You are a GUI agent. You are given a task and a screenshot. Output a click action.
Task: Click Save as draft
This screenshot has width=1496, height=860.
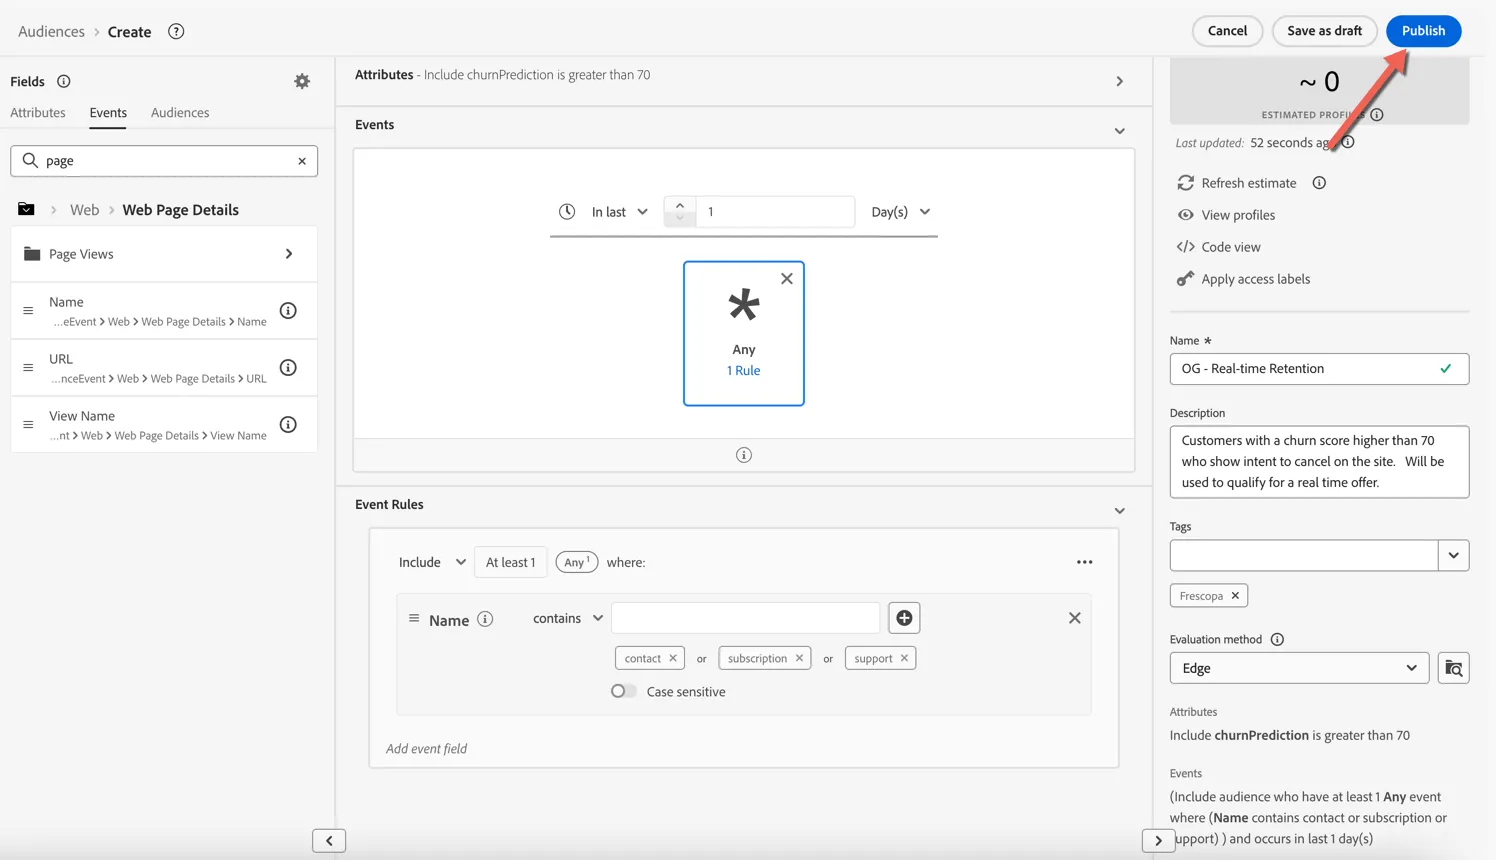1324,31
